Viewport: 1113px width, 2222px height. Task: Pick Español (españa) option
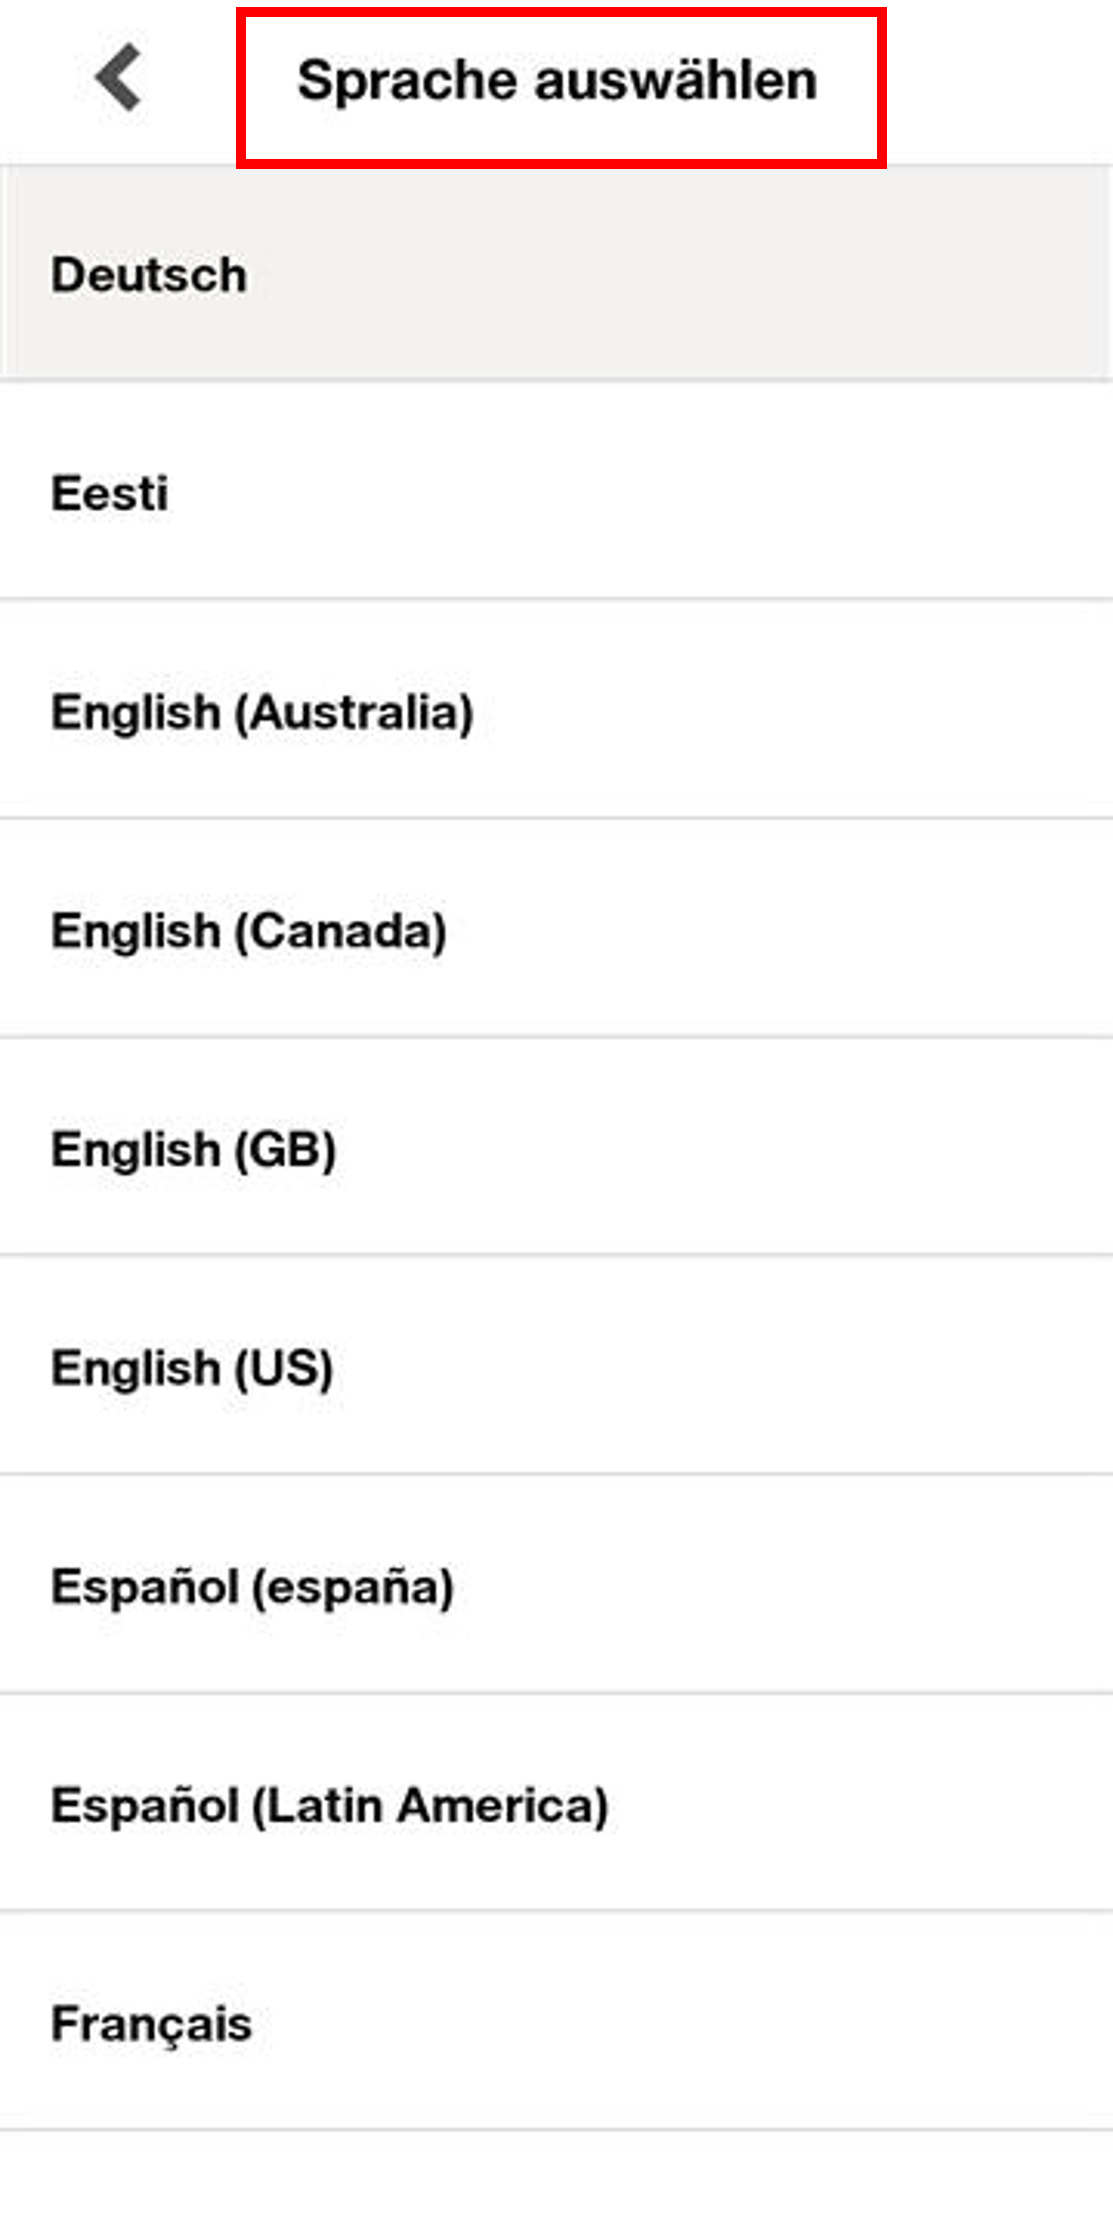[x=556, y=1586]
